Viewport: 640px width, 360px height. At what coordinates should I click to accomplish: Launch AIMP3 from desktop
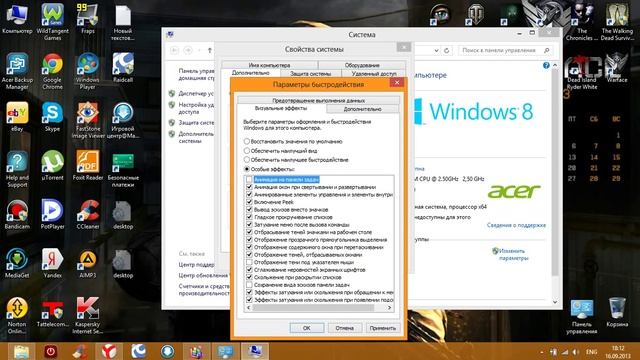coord(87,264)
